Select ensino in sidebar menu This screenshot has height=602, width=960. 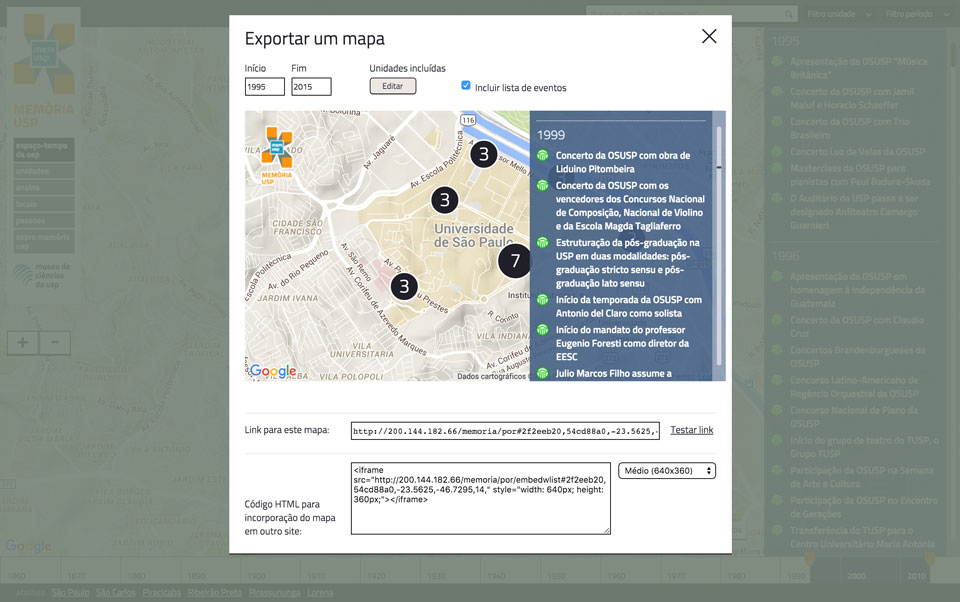(x=44, y=187)
